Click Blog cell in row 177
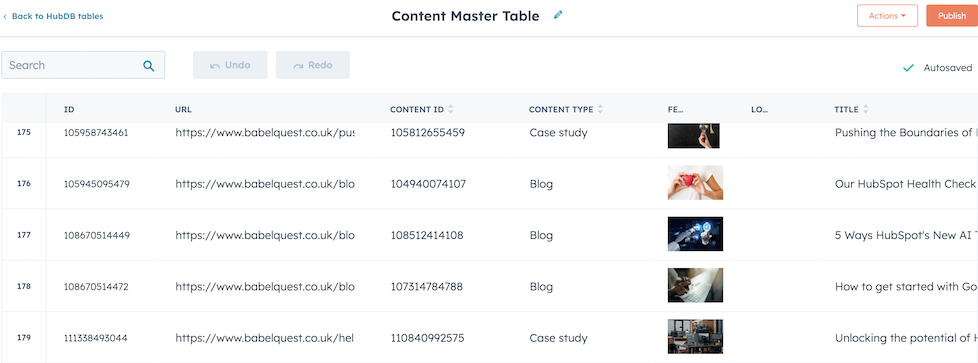Image resolution: width=978 pixels, height=363 pixels. coord(541,235)
